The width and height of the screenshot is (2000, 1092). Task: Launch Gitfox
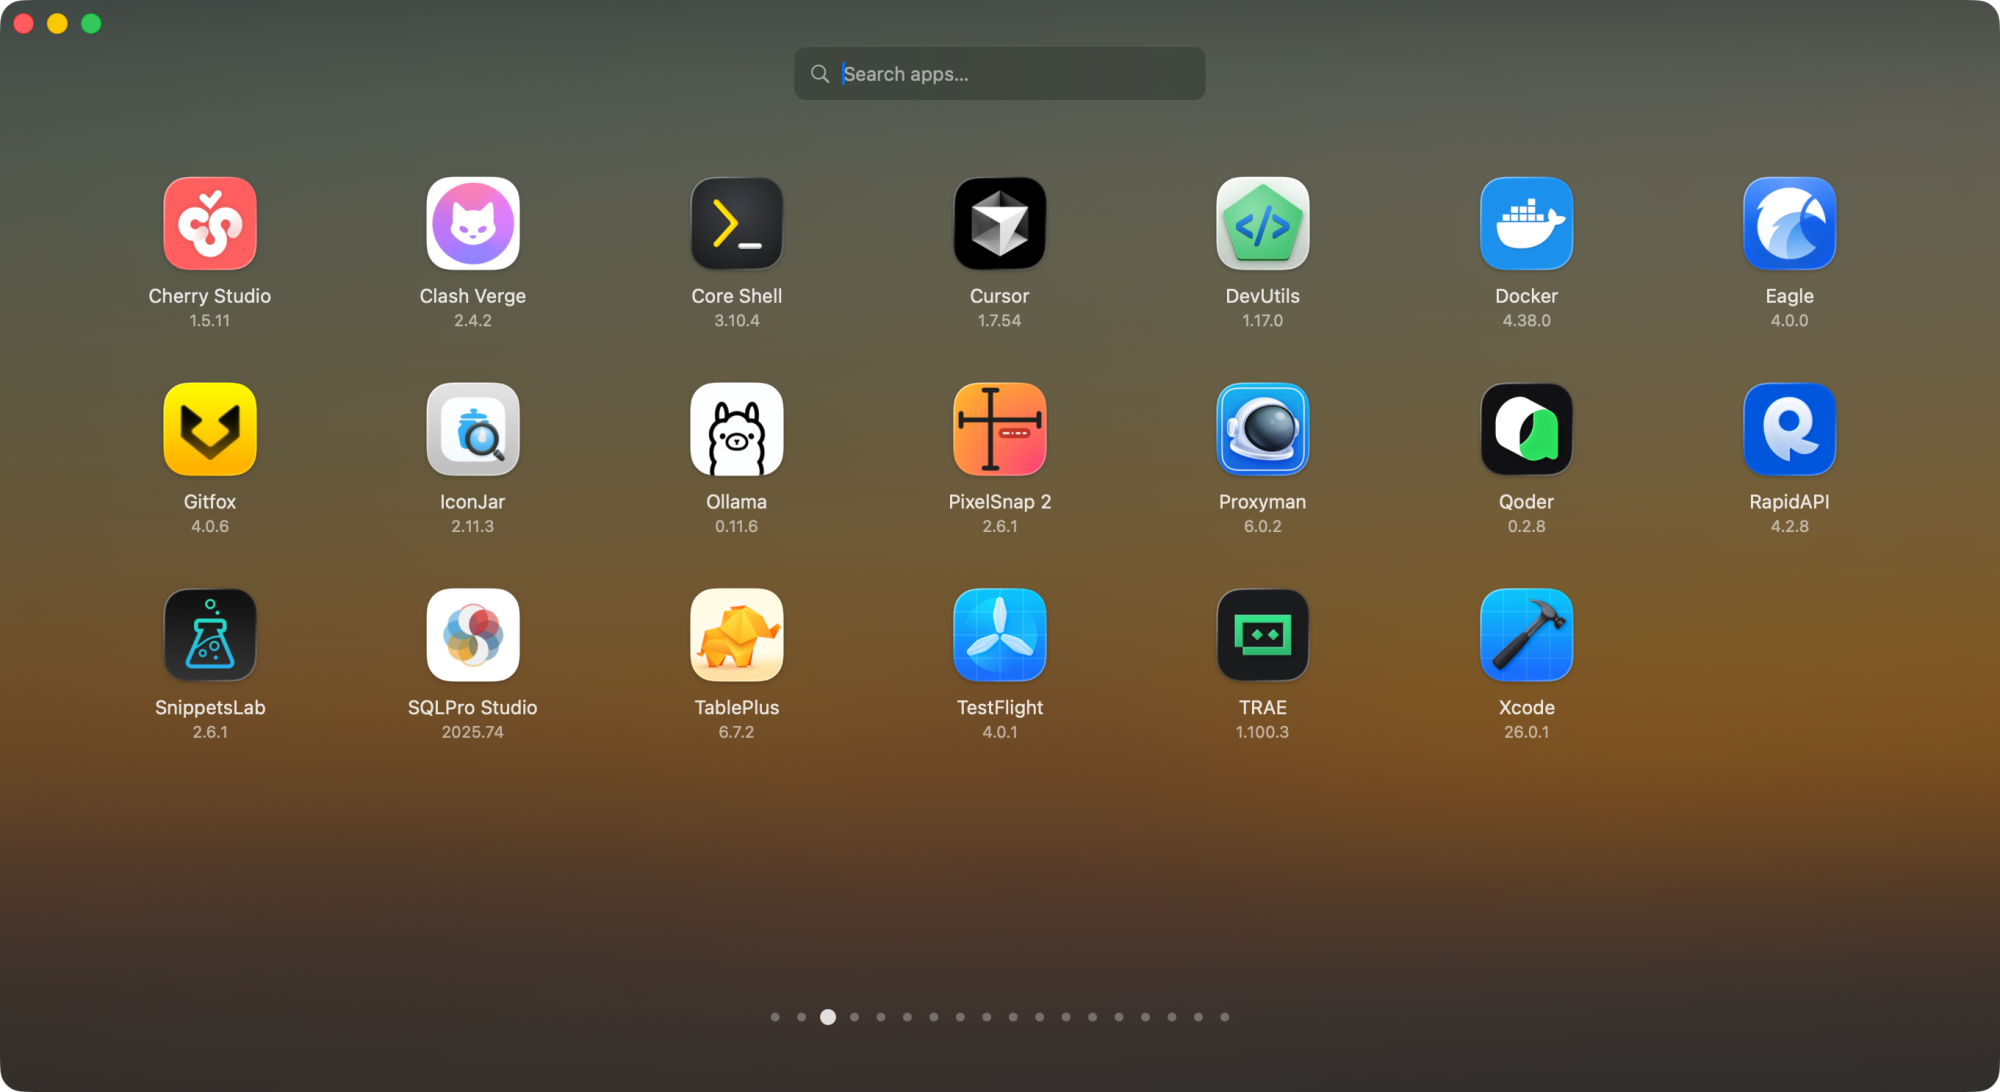pyautogui.click(x=210, y=429)
